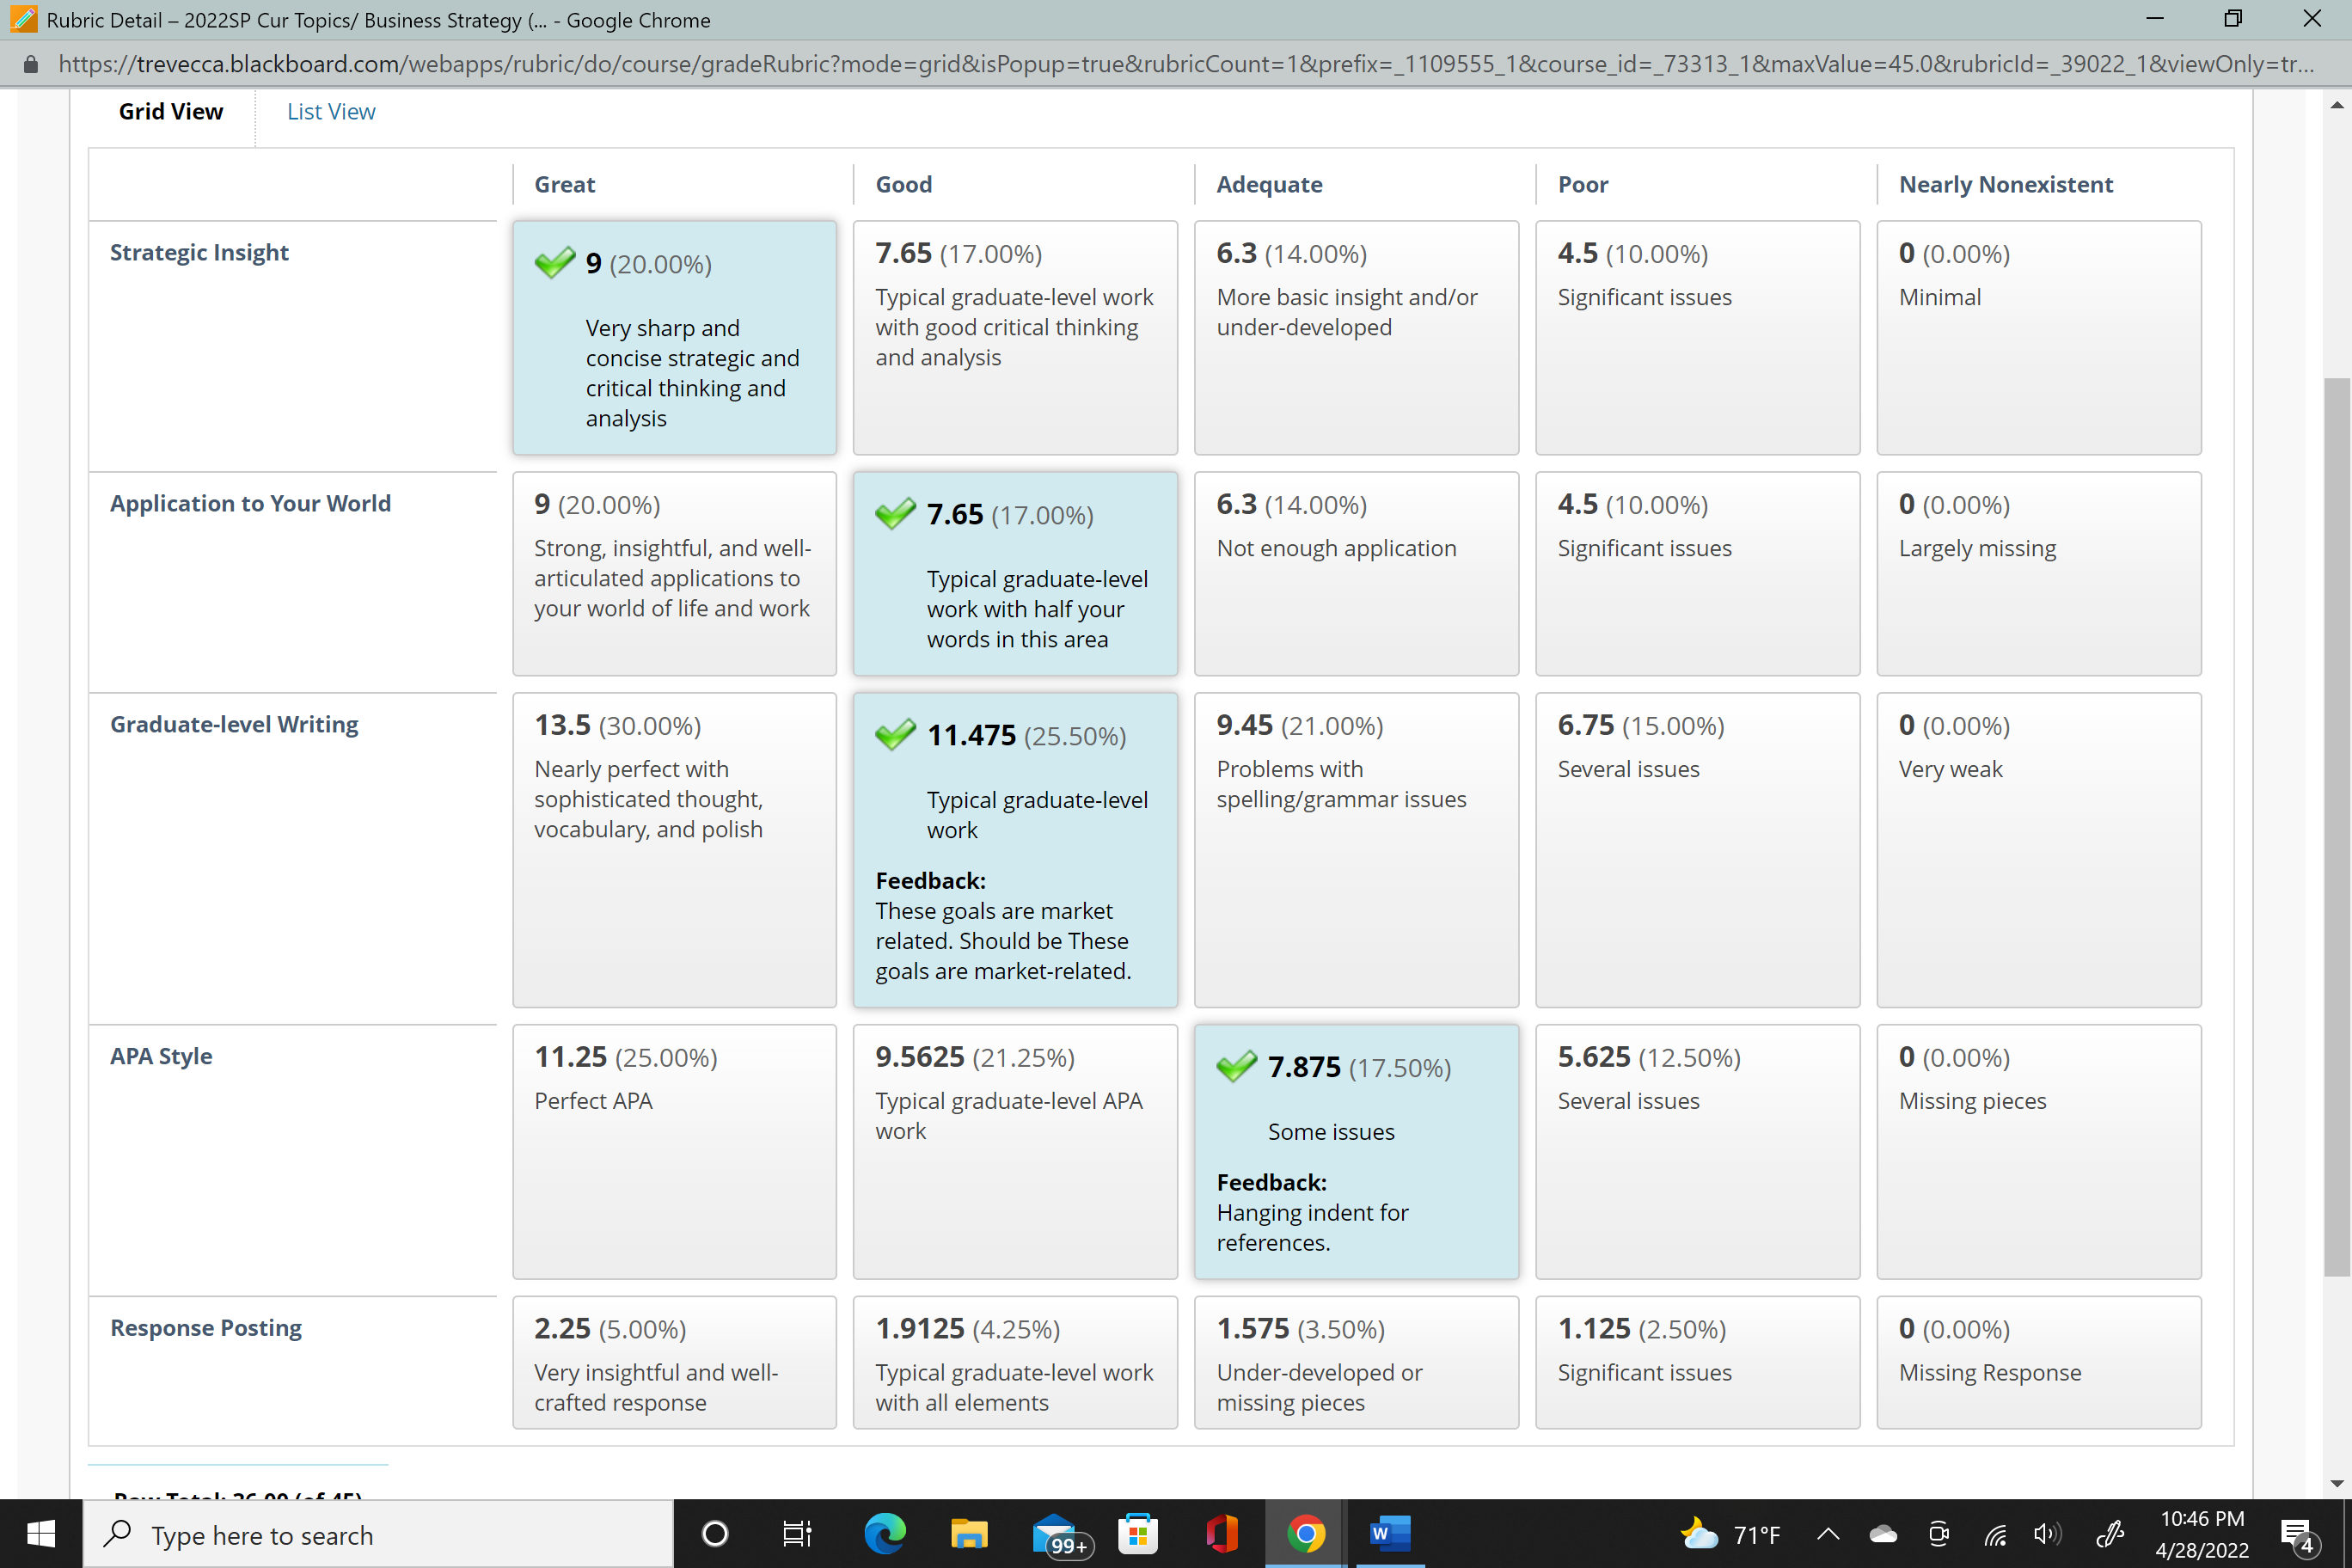The height and width of the screenshot is (1568, 2352).
Task: Click the green checkmark in Strategic Insight Great cell
Action: (x=555, y=262)
